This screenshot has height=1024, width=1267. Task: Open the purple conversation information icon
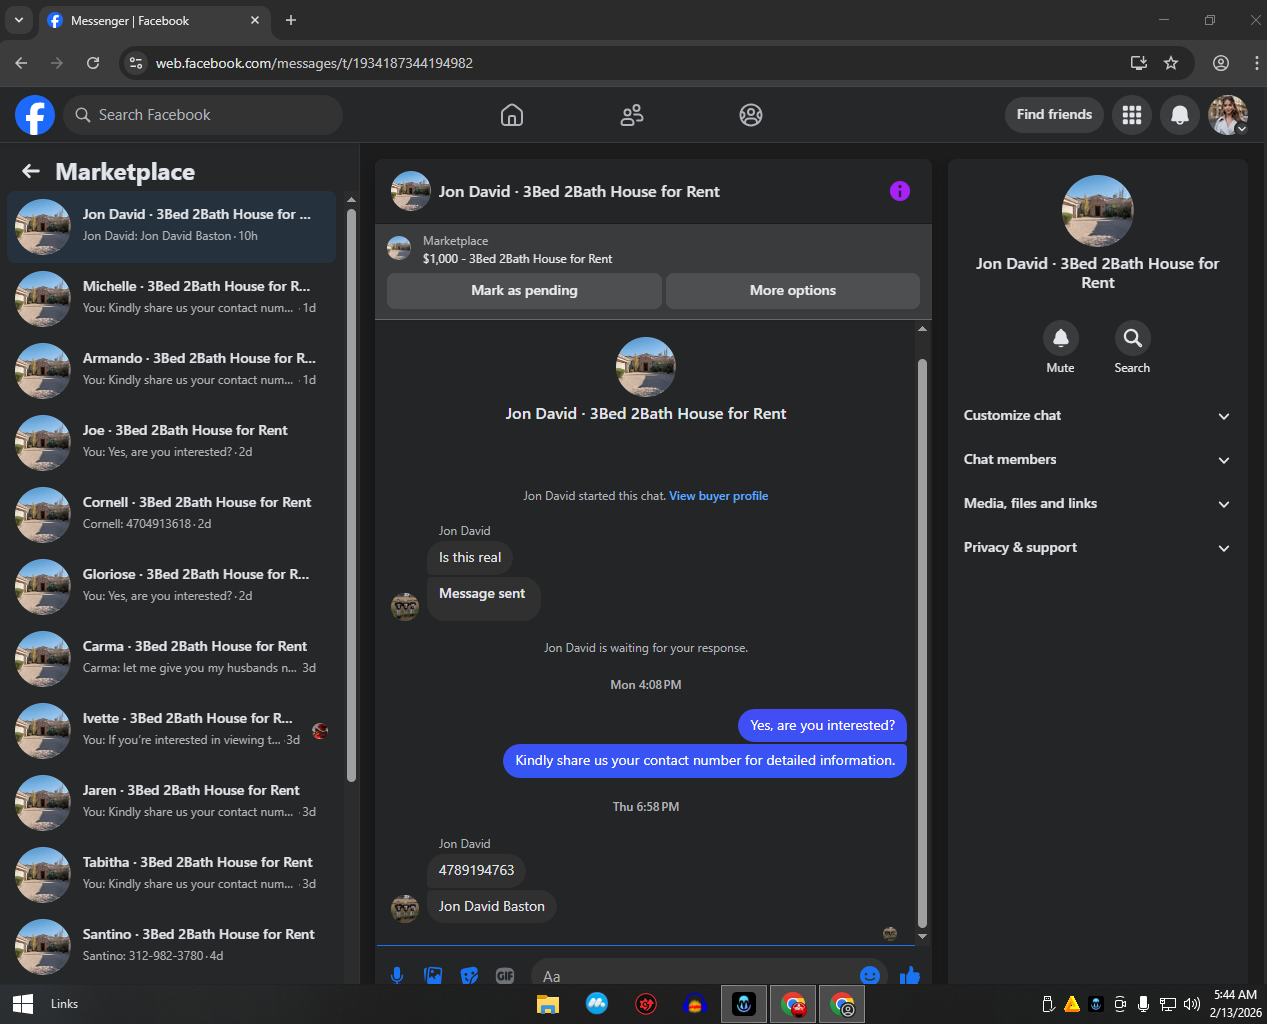pyautogui.click(x=900, y=191)
